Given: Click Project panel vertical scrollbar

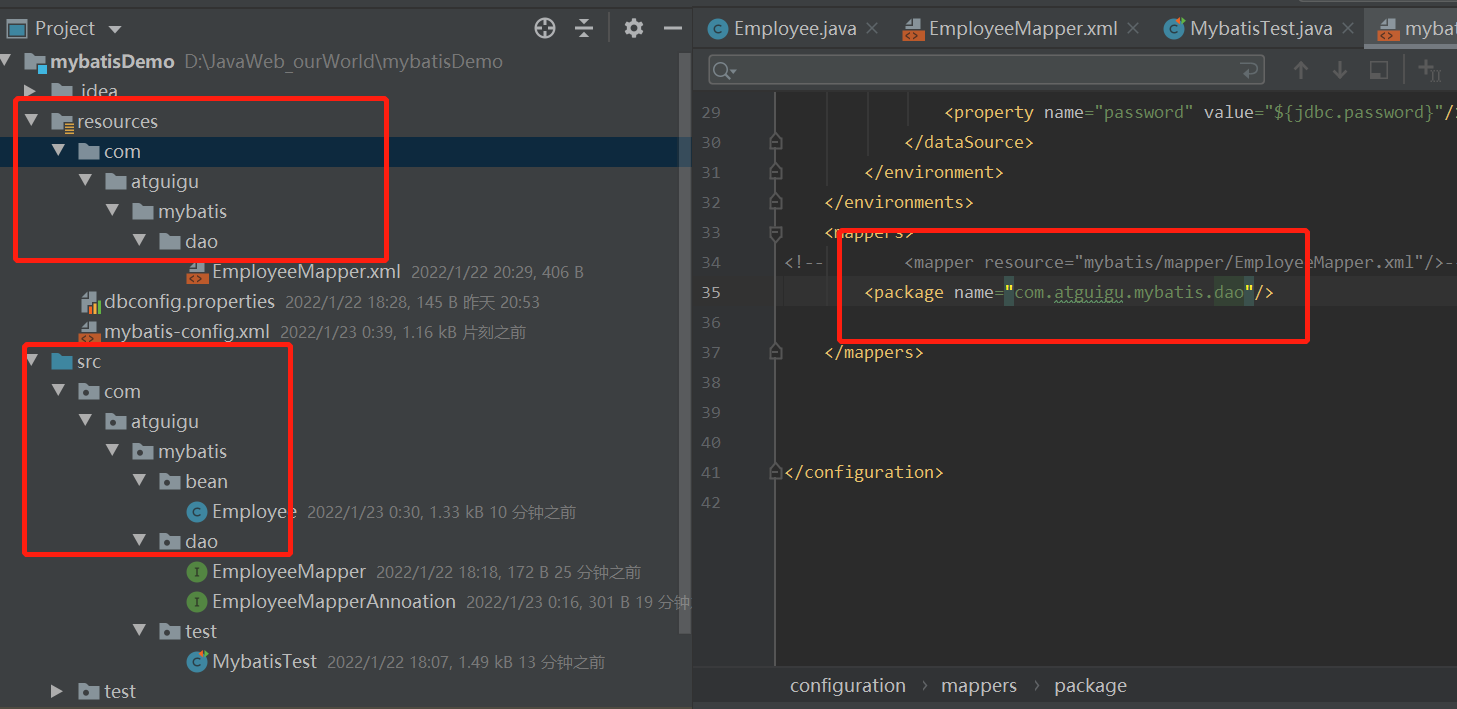Looking at the screenshot, I should [685, 343].
